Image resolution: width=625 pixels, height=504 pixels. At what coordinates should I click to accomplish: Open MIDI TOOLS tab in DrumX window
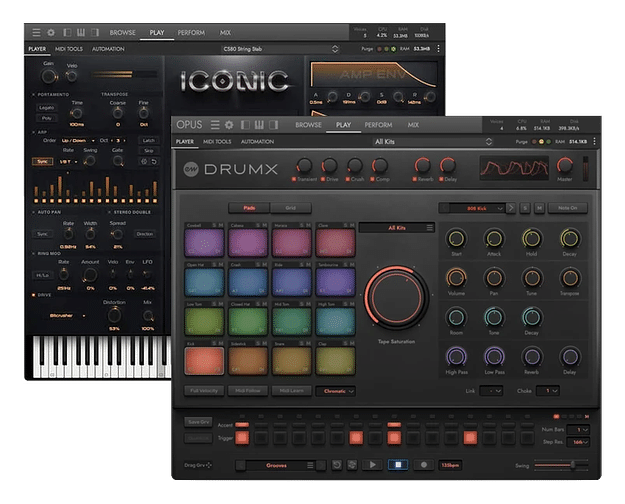[x=217, y=142]
